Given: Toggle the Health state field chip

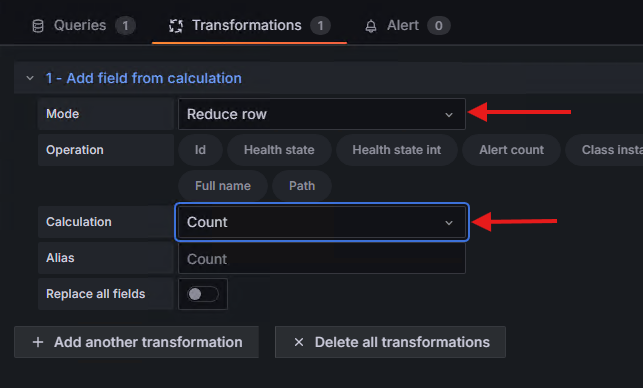Looking at the screenshot, I should (x=279, y=150).
